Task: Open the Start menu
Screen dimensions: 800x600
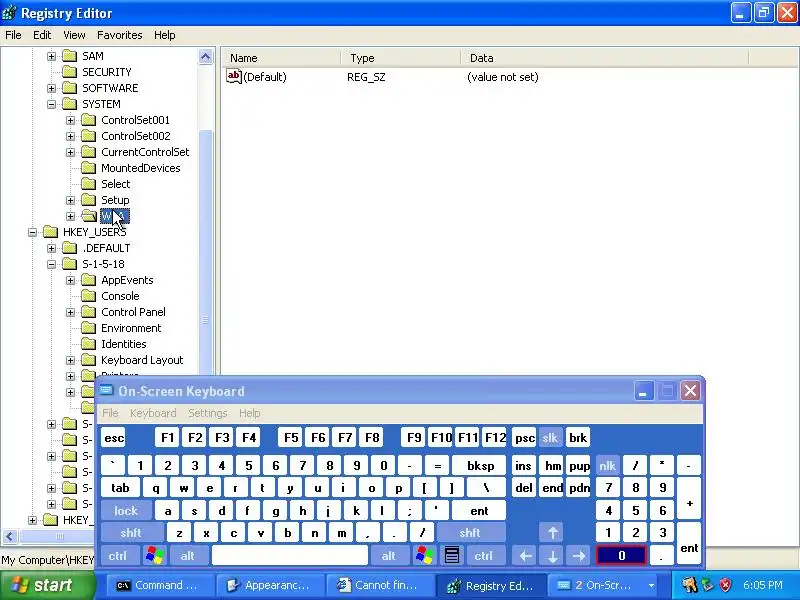Action: (x=47, y=585)
